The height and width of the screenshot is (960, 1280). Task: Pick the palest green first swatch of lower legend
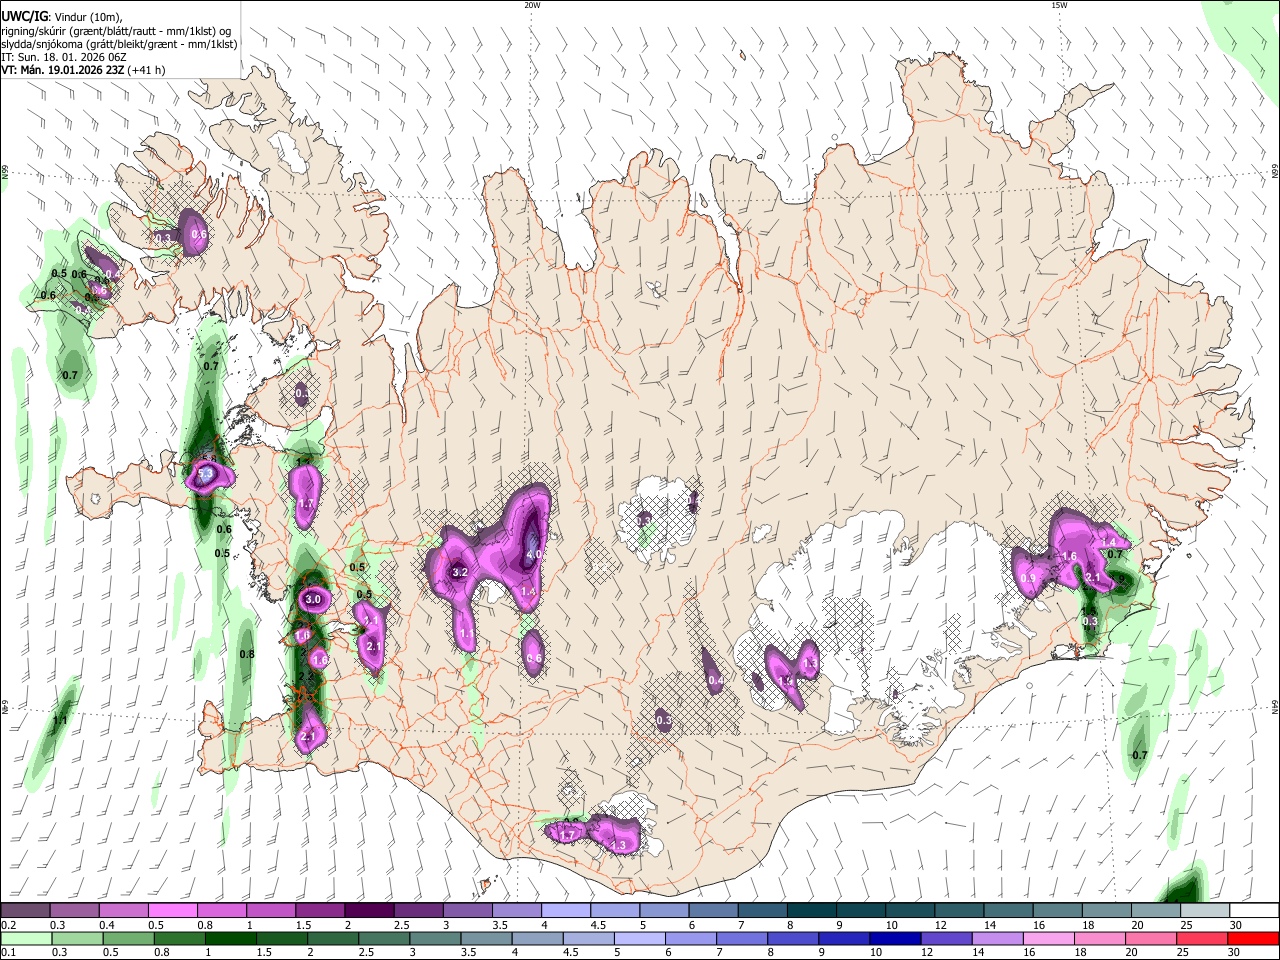pos(25,938)
